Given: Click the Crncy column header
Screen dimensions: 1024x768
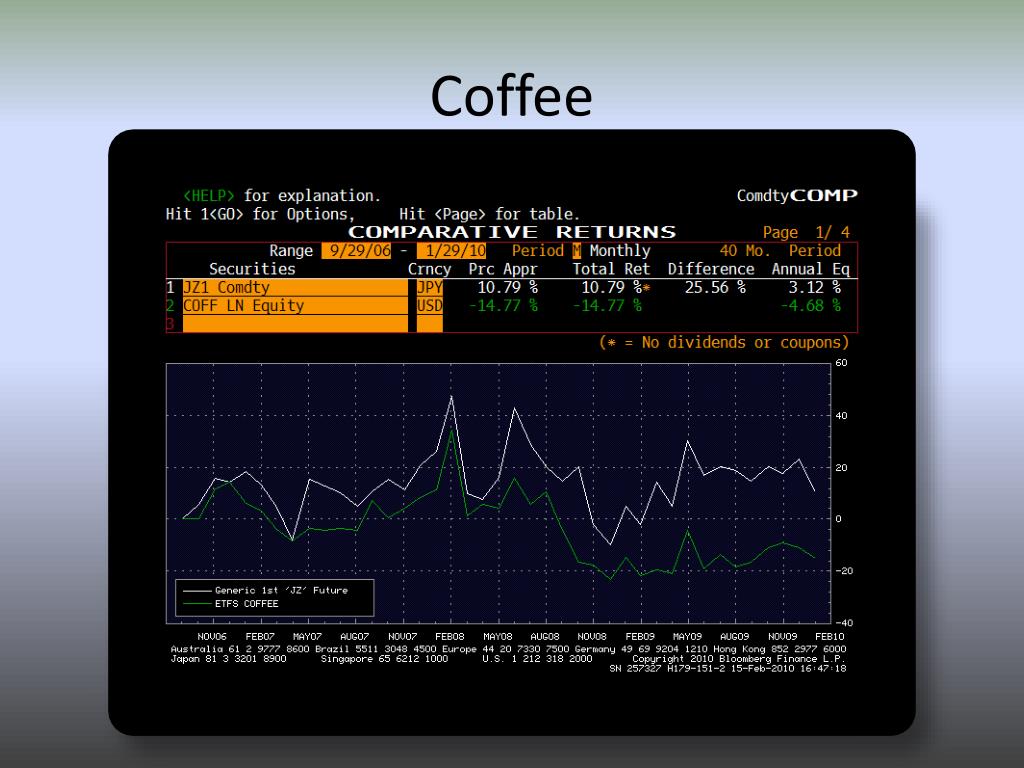Looking at the screenshot, I should [429, 269].
